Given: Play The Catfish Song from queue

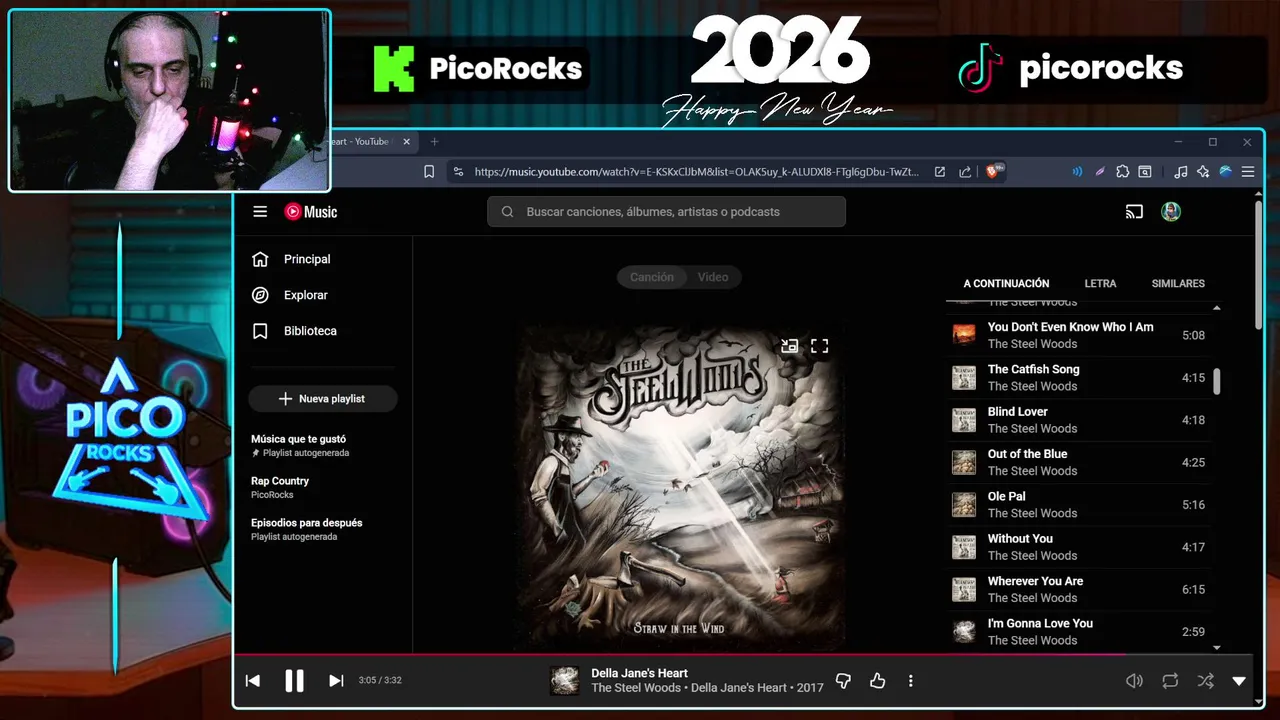Looking at the screenshot, I should (x=1078, y=377).
